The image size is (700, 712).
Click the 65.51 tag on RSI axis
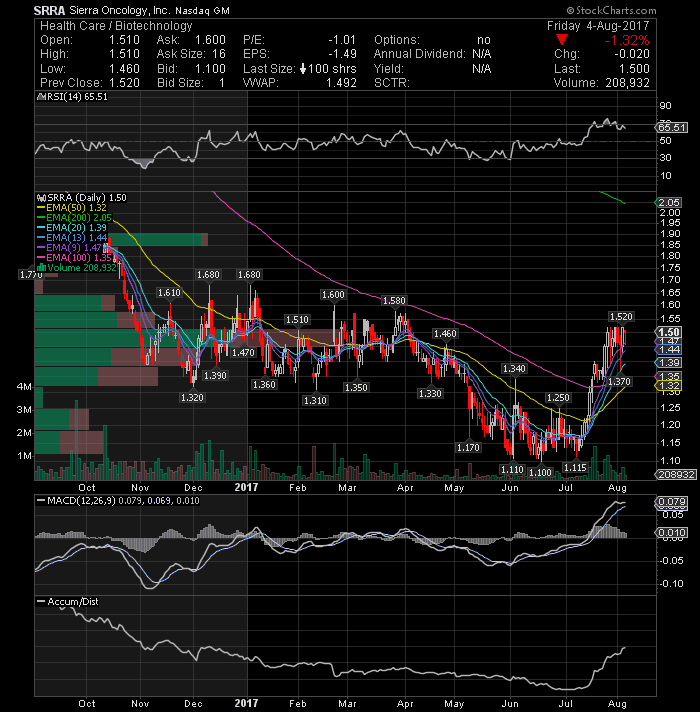click(672, 128)
